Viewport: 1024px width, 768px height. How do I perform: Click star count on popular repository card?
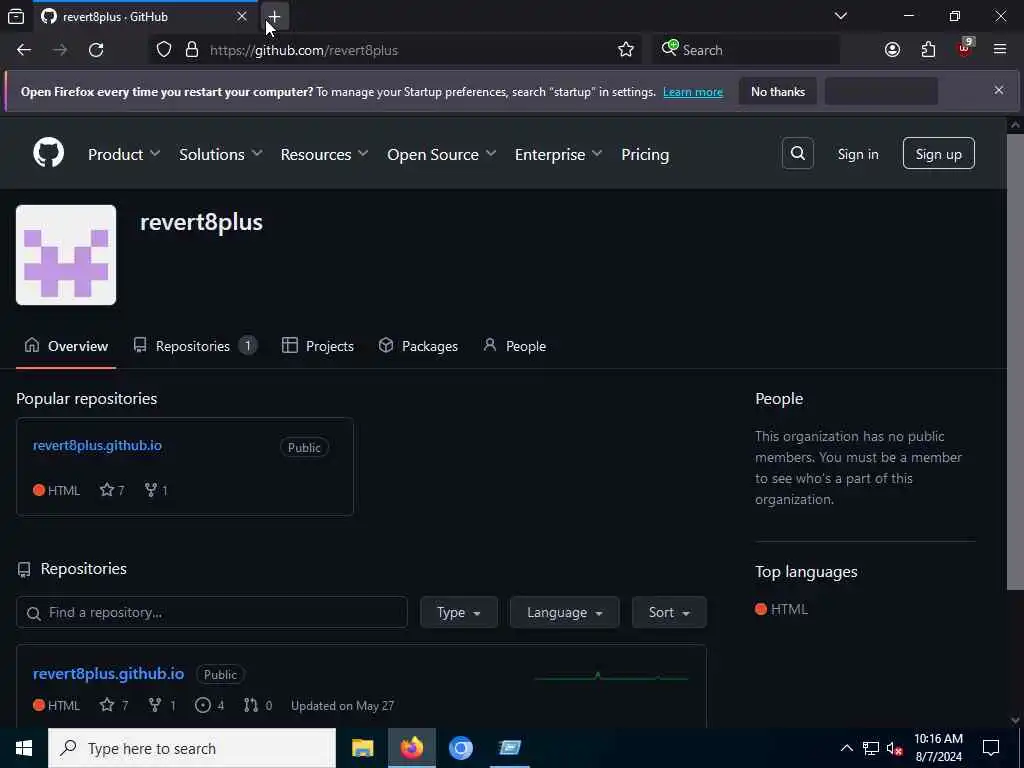pos(112,490)
